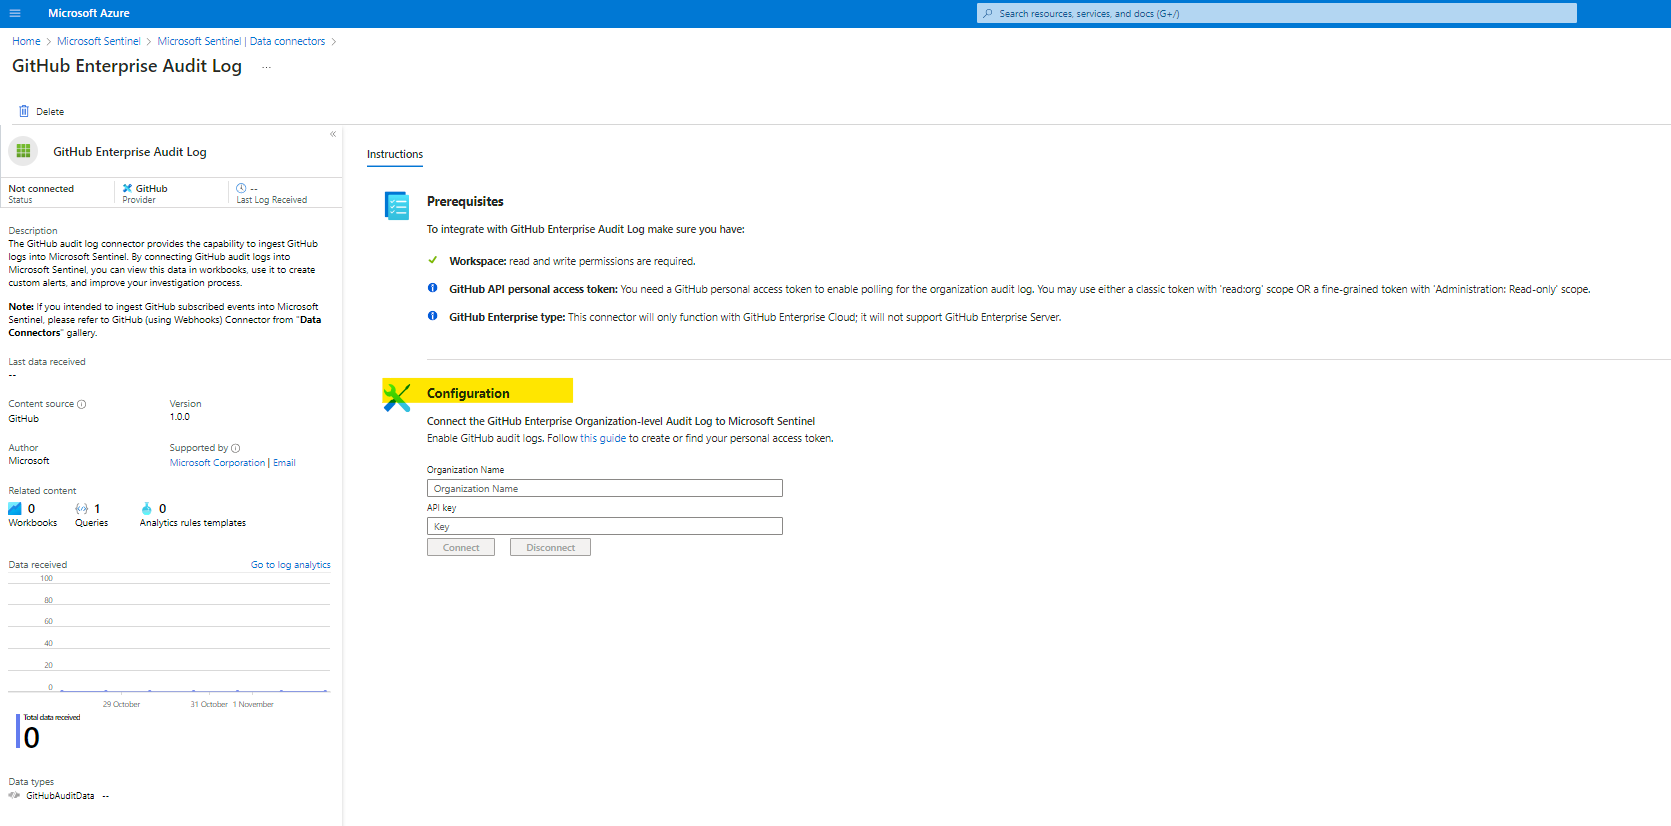The height and width of the screenshot is (826, 1671).
Task: Click the Connect button
Action: click(461, 547)
